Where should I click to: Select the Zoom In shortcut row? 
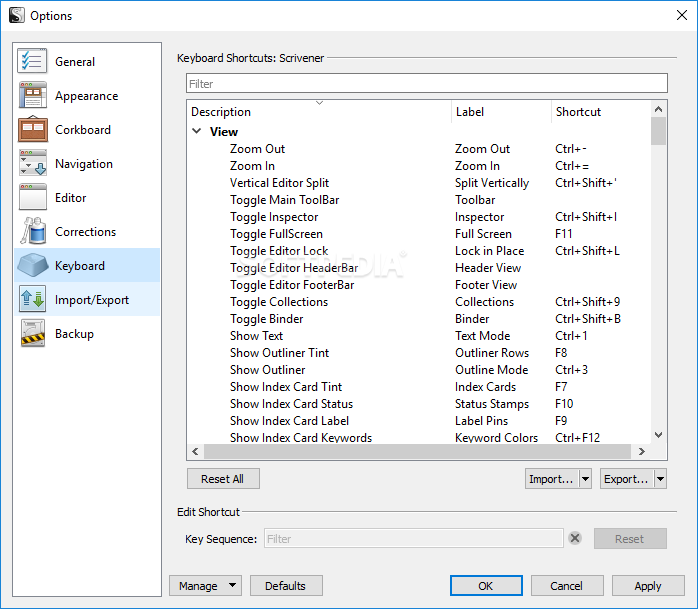click(418, 166)
